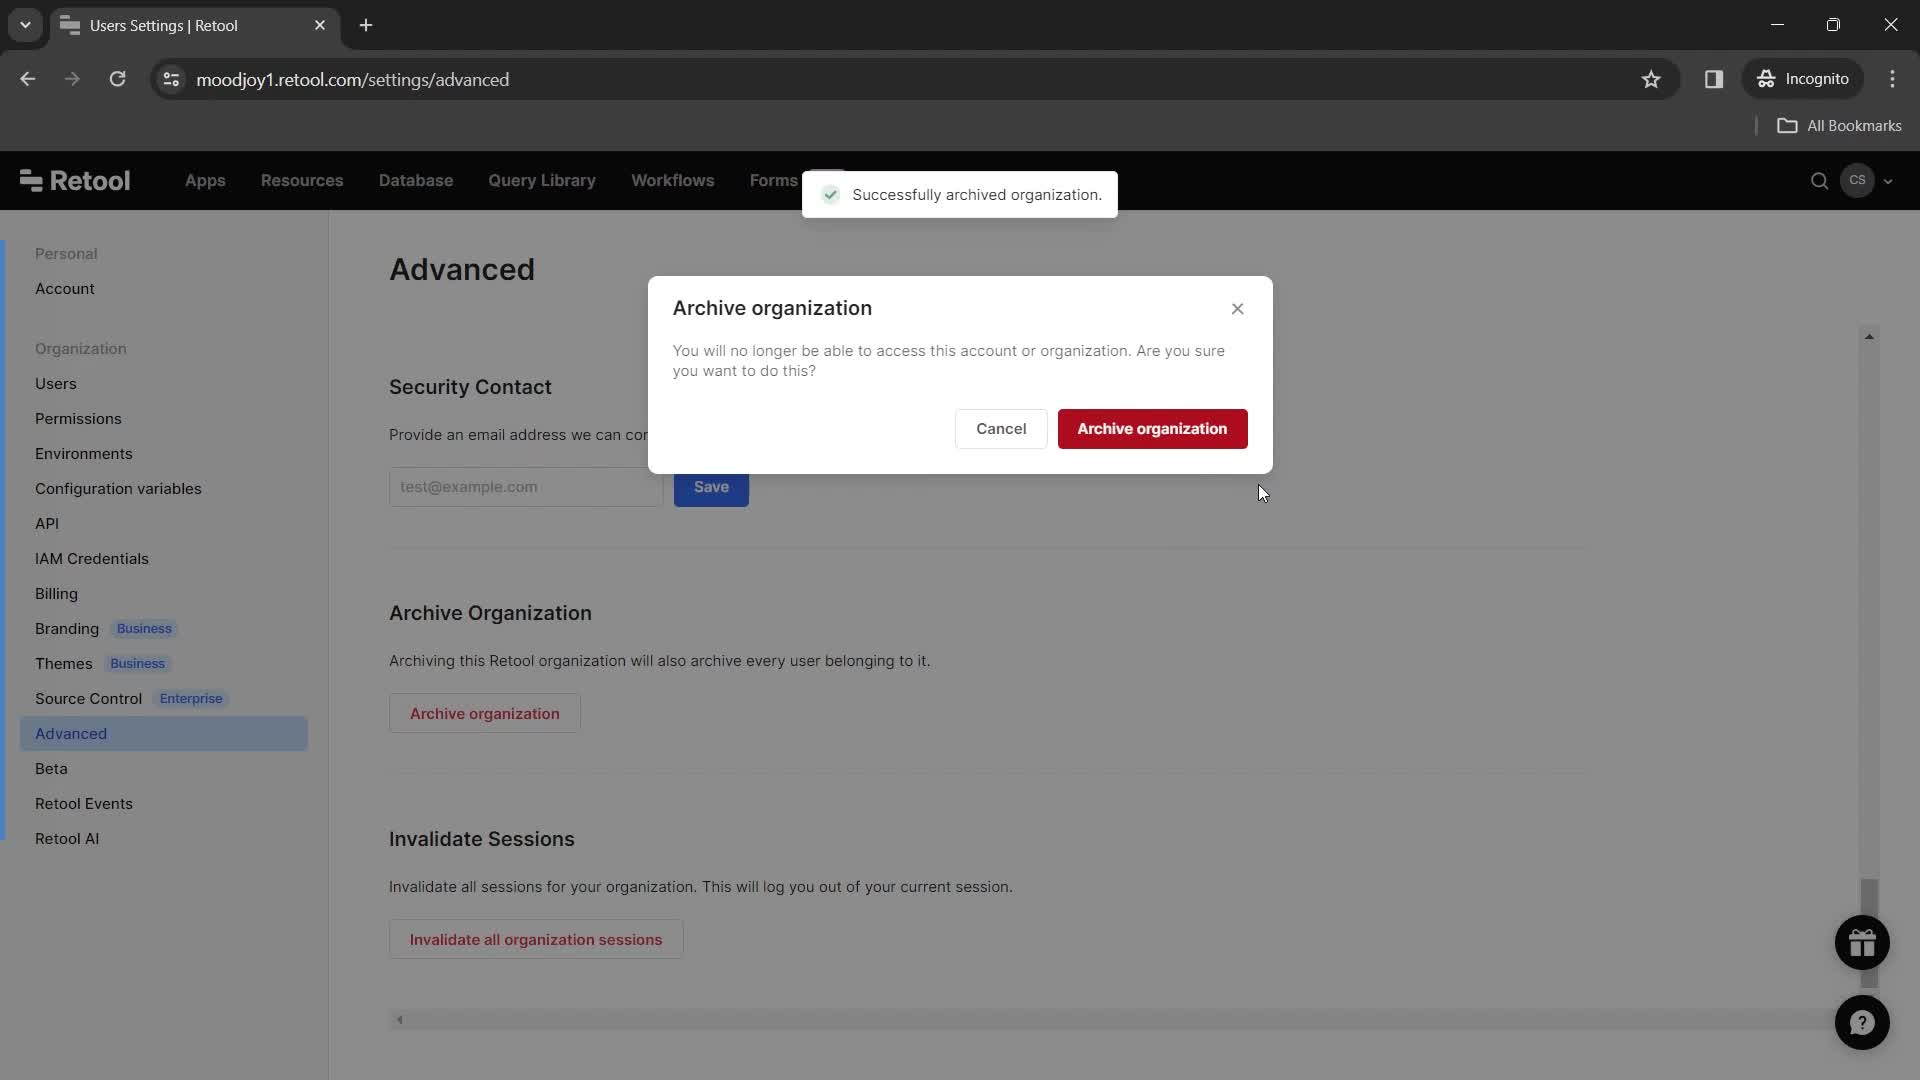Click Invalidate all organization sessions

536,940
